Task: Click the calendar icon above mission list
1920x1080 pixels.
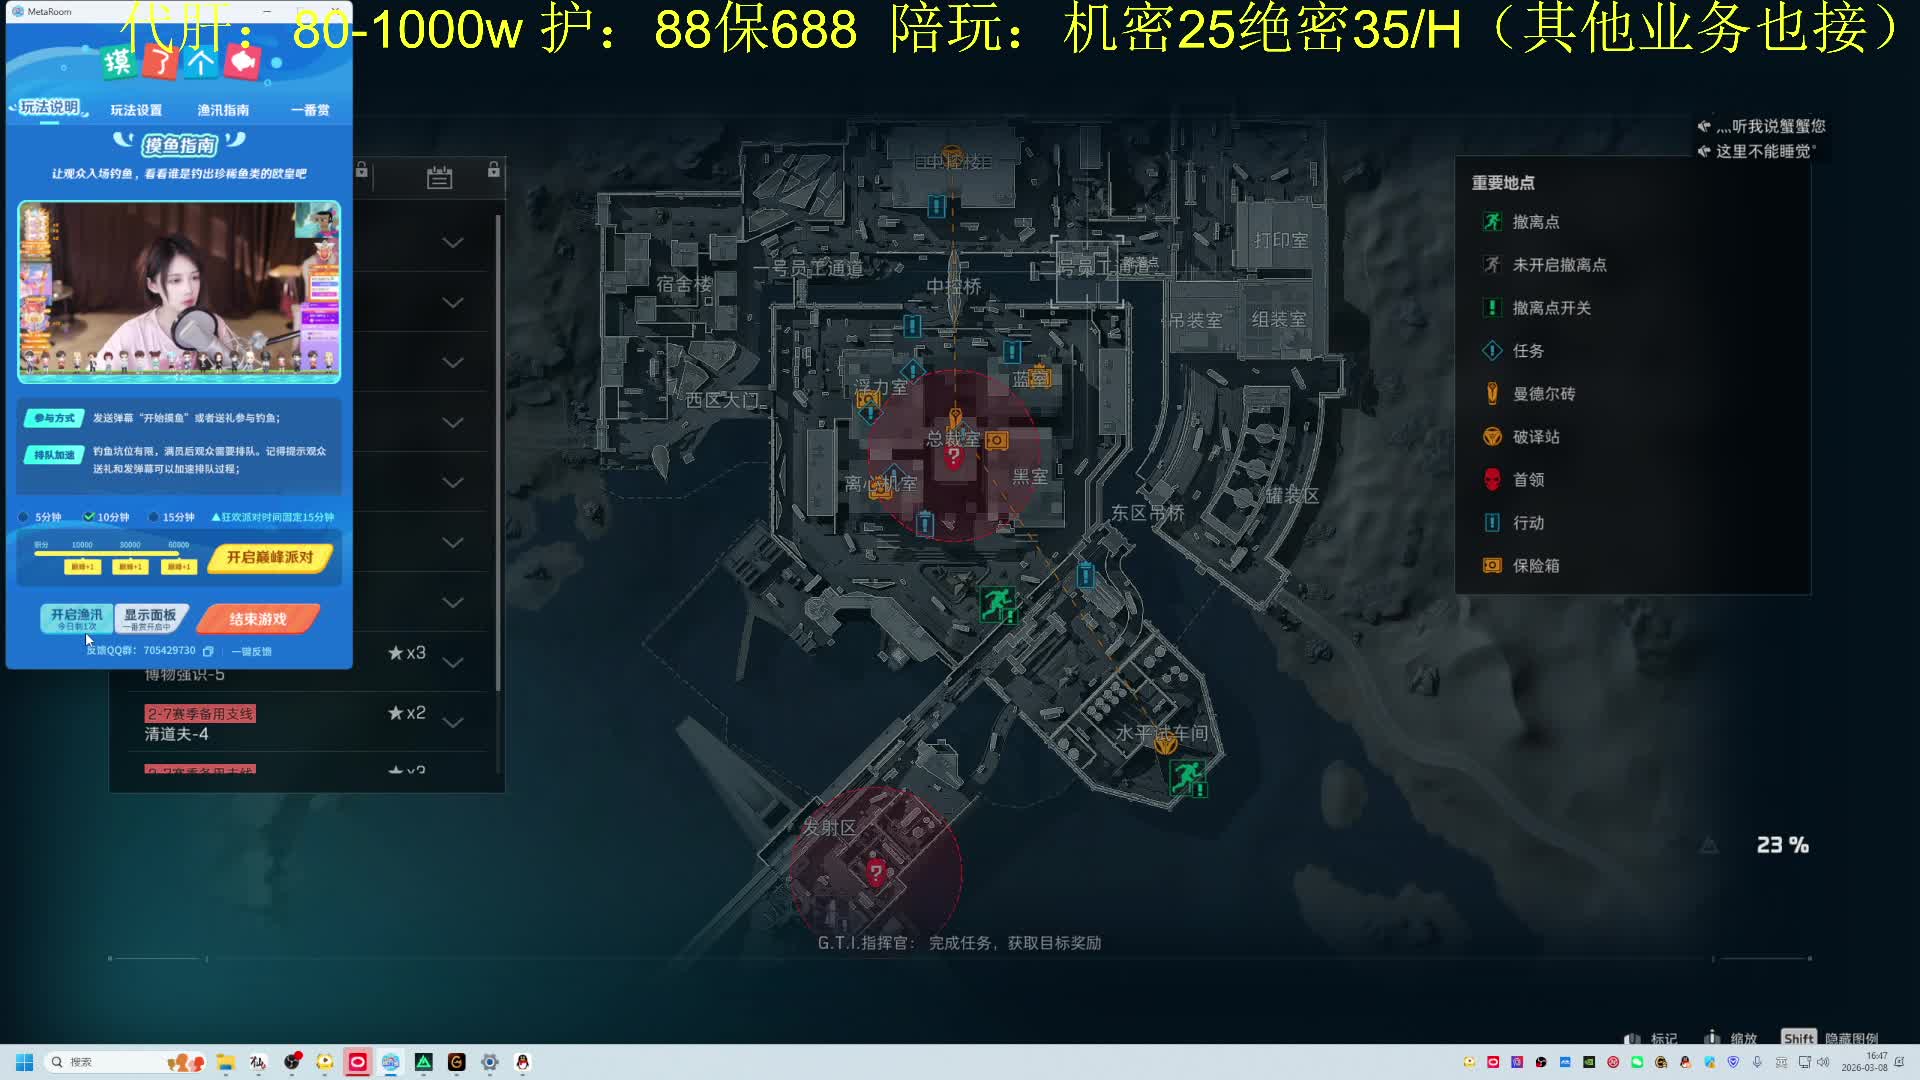Action: [439, 178]
